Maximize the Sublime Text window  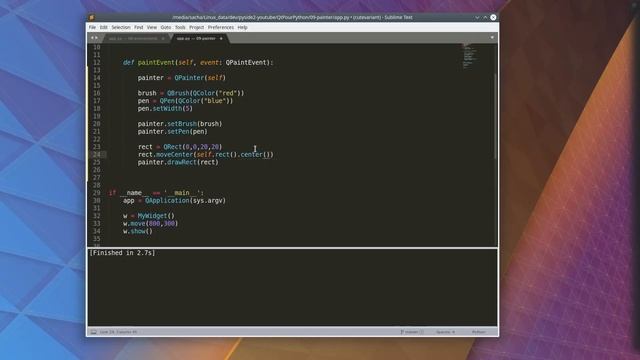pos(485,18)
